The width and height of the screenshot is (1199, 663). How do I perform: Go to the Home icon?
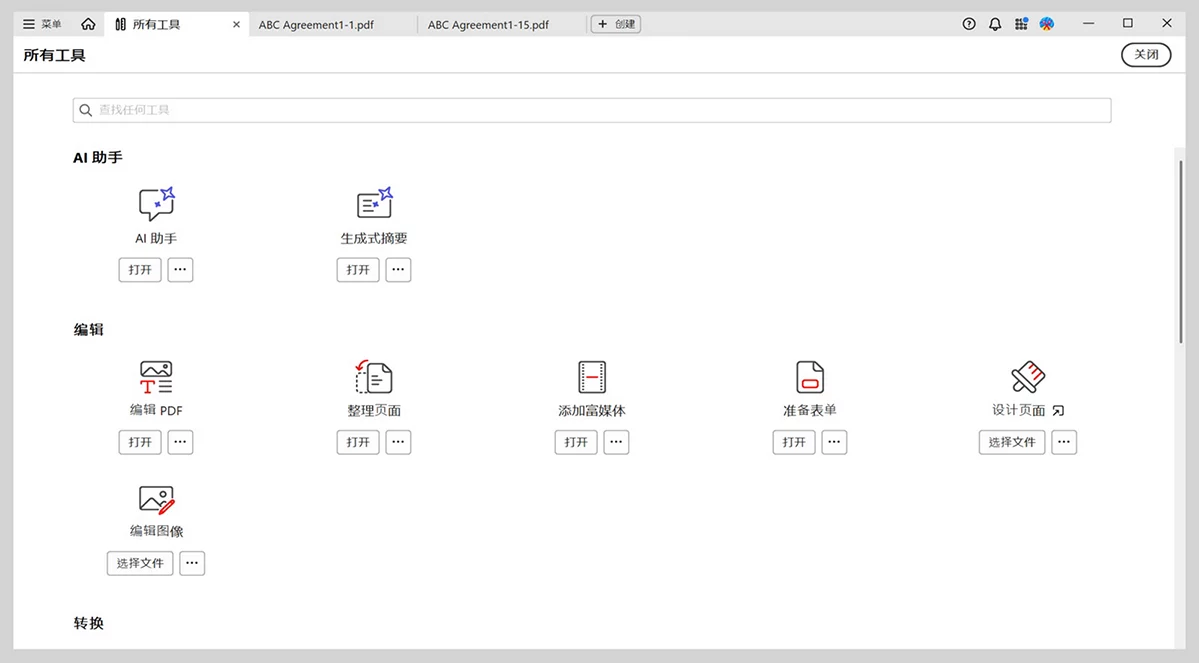tap(89, 24)
